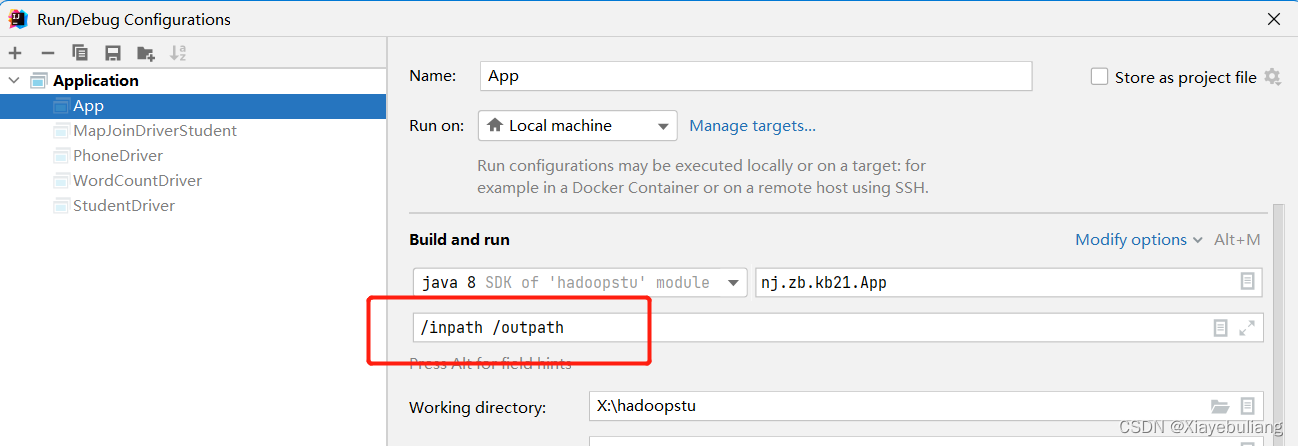Open the java 8 SDK module dropdown

[x=580, y=283]
